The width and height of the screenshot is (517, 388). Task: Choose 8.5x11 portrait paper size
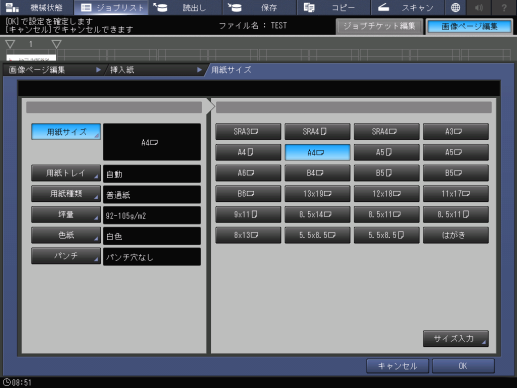(x=456, y=214)
